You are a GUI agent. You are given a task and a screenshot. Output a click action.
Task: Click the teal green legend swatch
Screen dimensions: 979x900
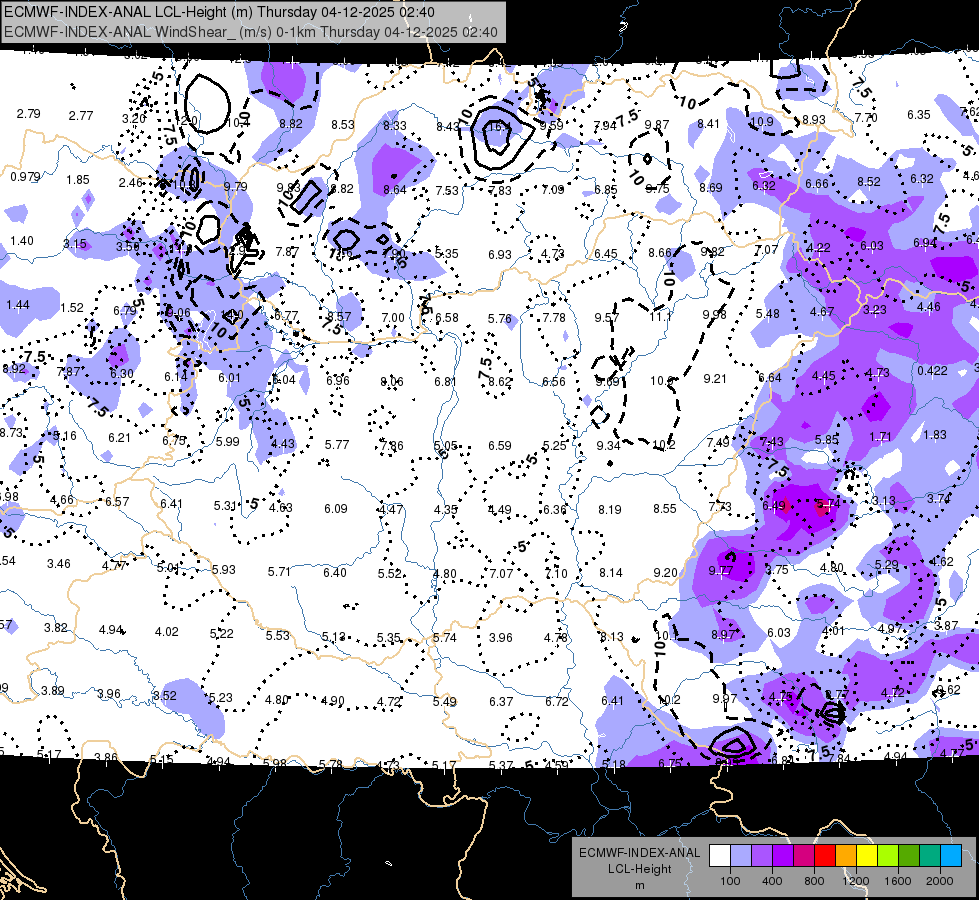click(x=930, y=856)
